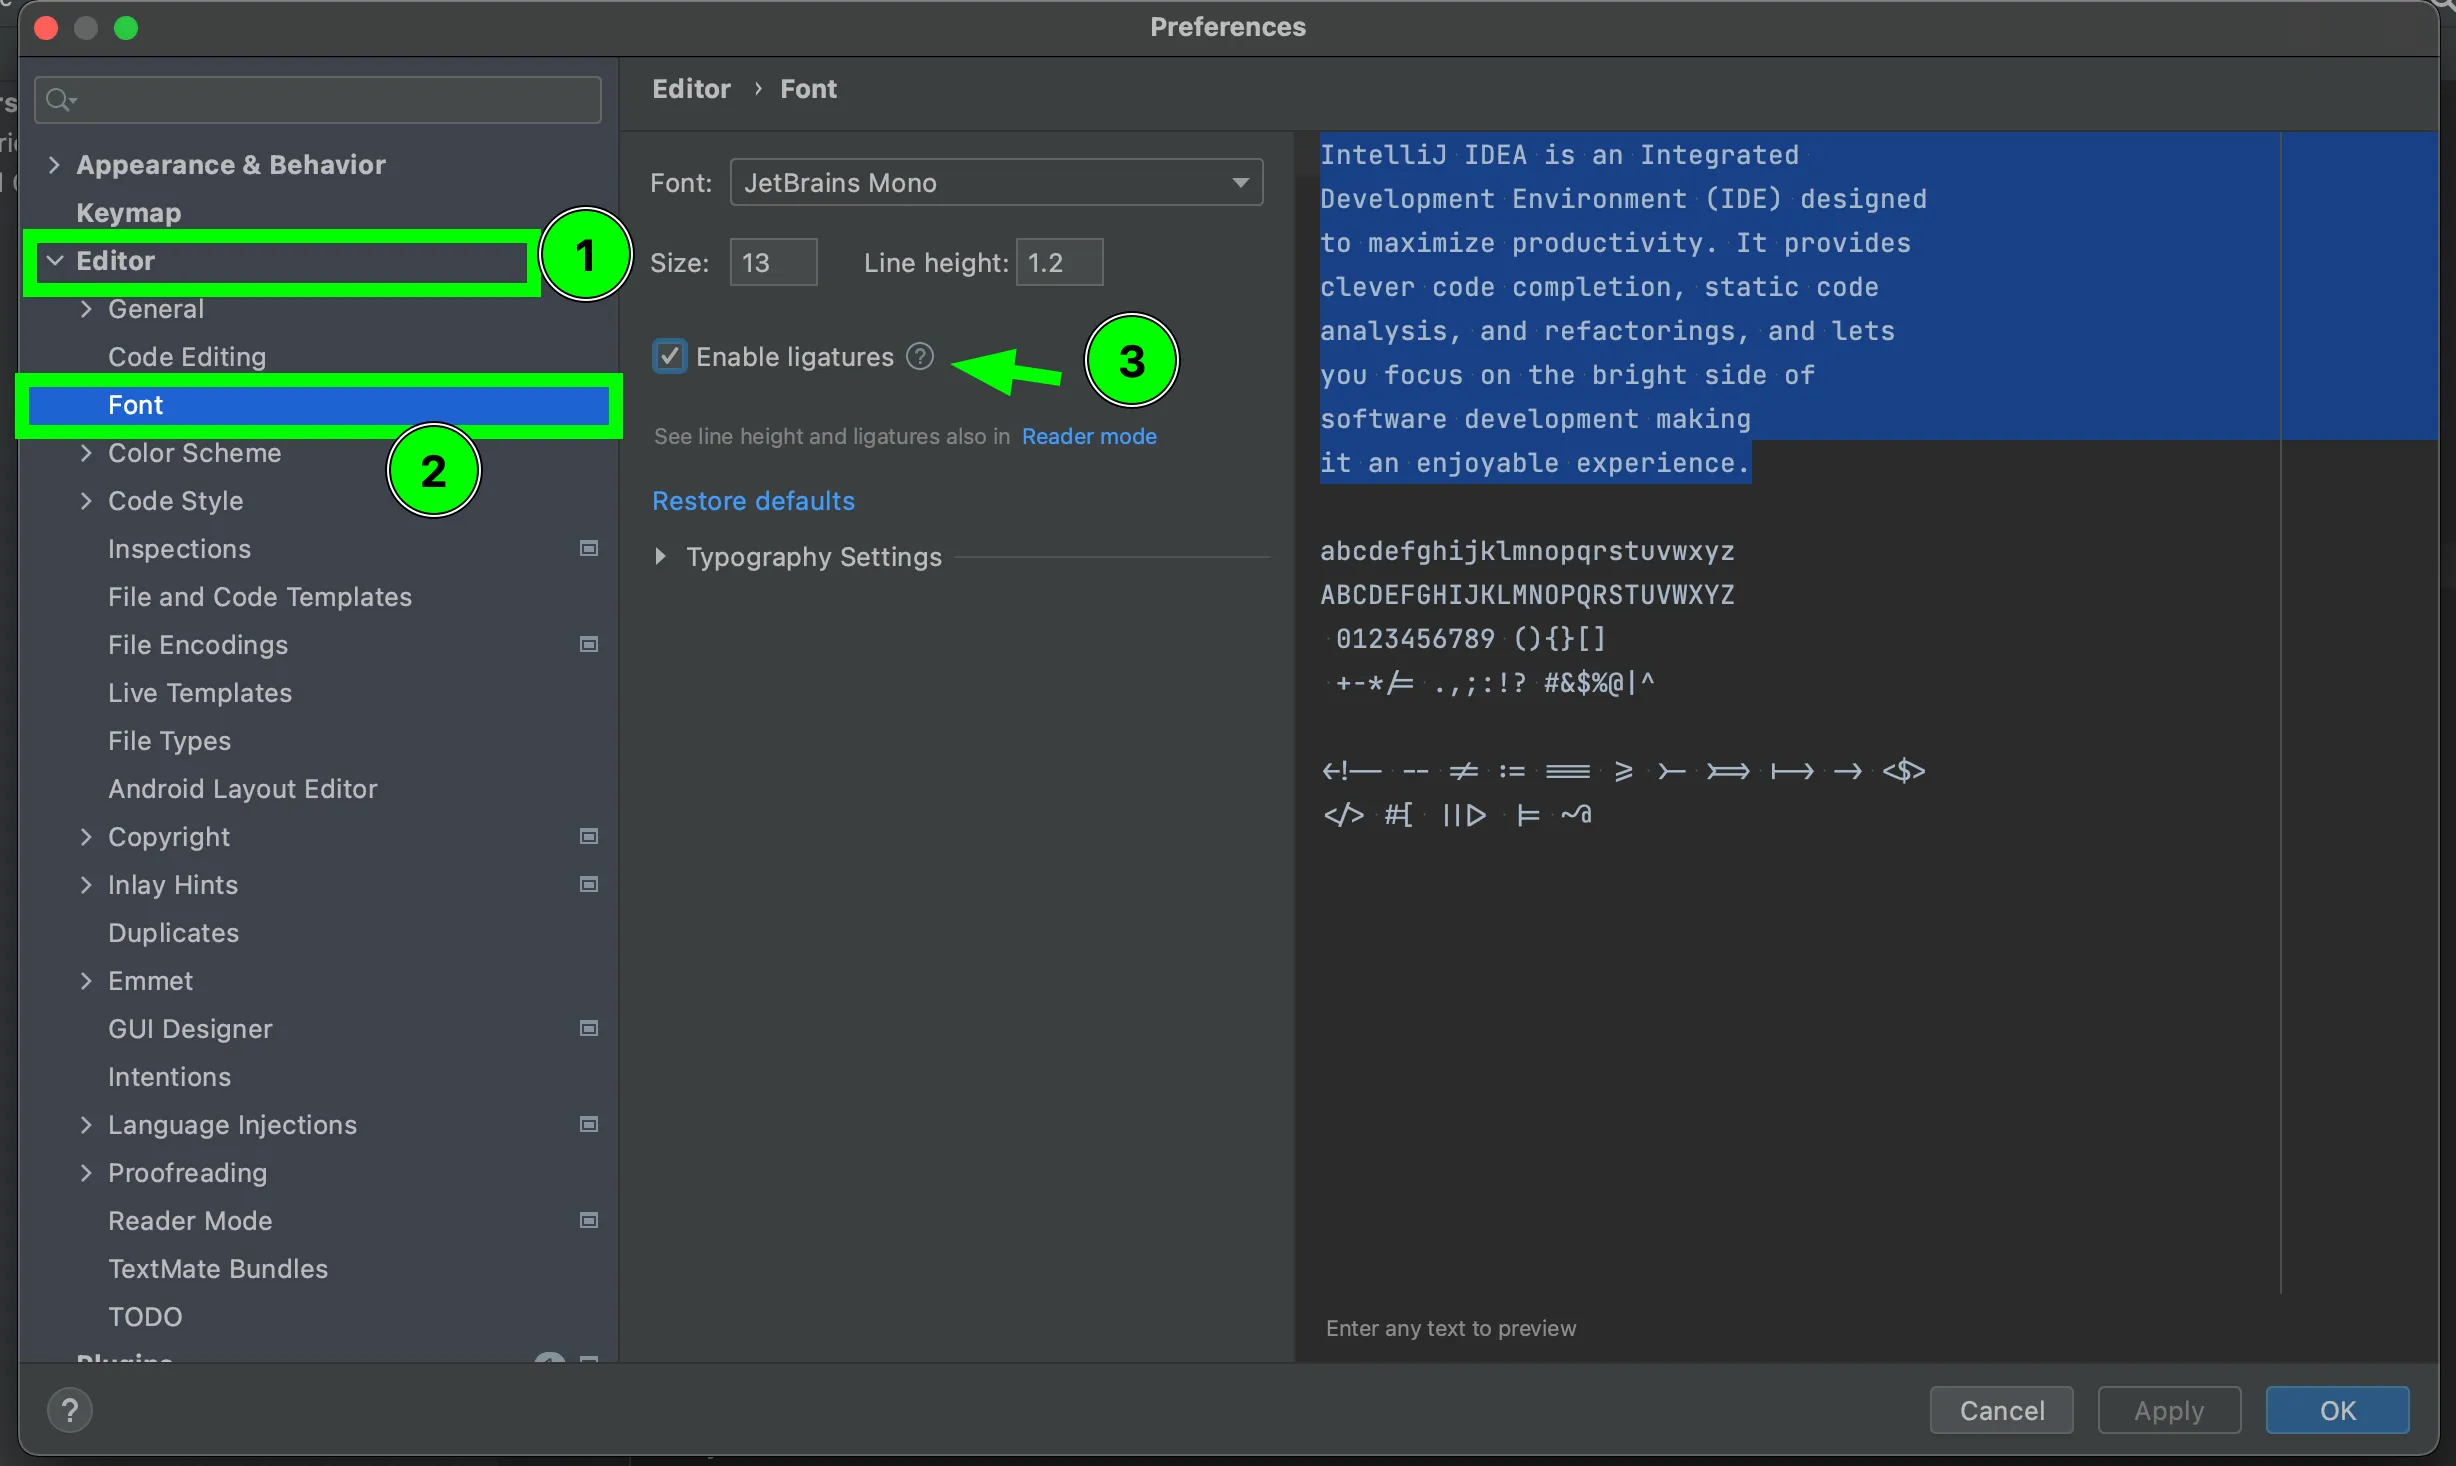Click the help question mark button
Viewport: 2456px width, 1466px height.
69,1410
